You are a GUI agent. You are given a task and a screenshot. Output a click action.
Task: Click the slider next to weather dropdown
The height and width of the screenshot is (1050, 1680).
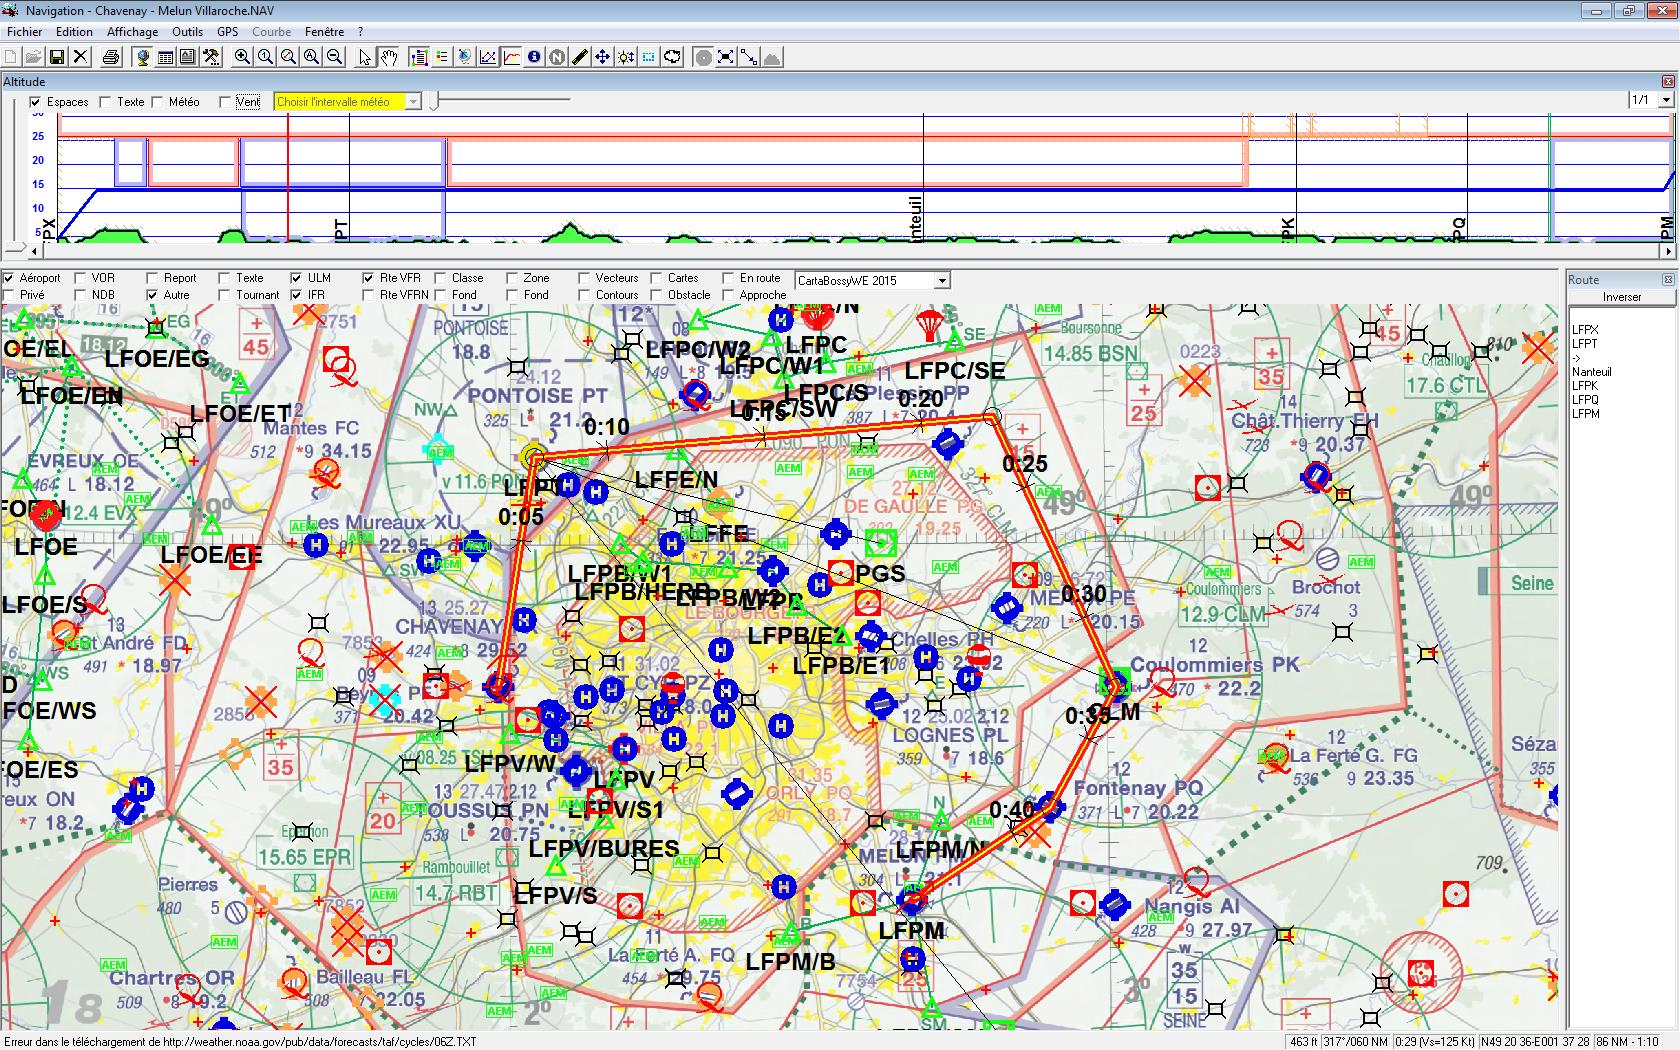(x=435, y=101)
